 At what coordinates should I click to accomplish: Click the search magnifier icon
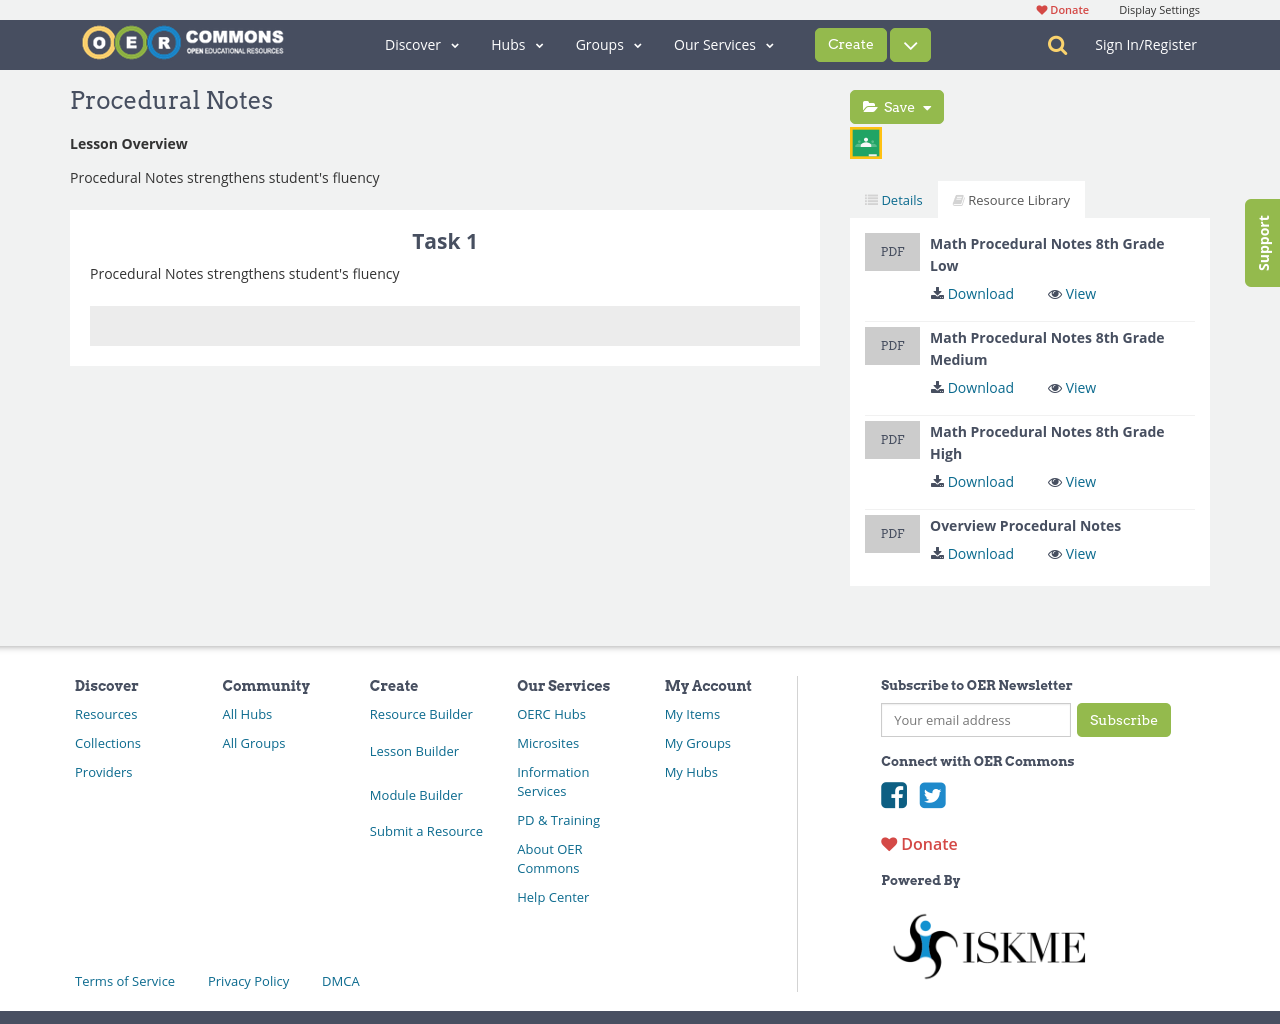(1057, 45)
